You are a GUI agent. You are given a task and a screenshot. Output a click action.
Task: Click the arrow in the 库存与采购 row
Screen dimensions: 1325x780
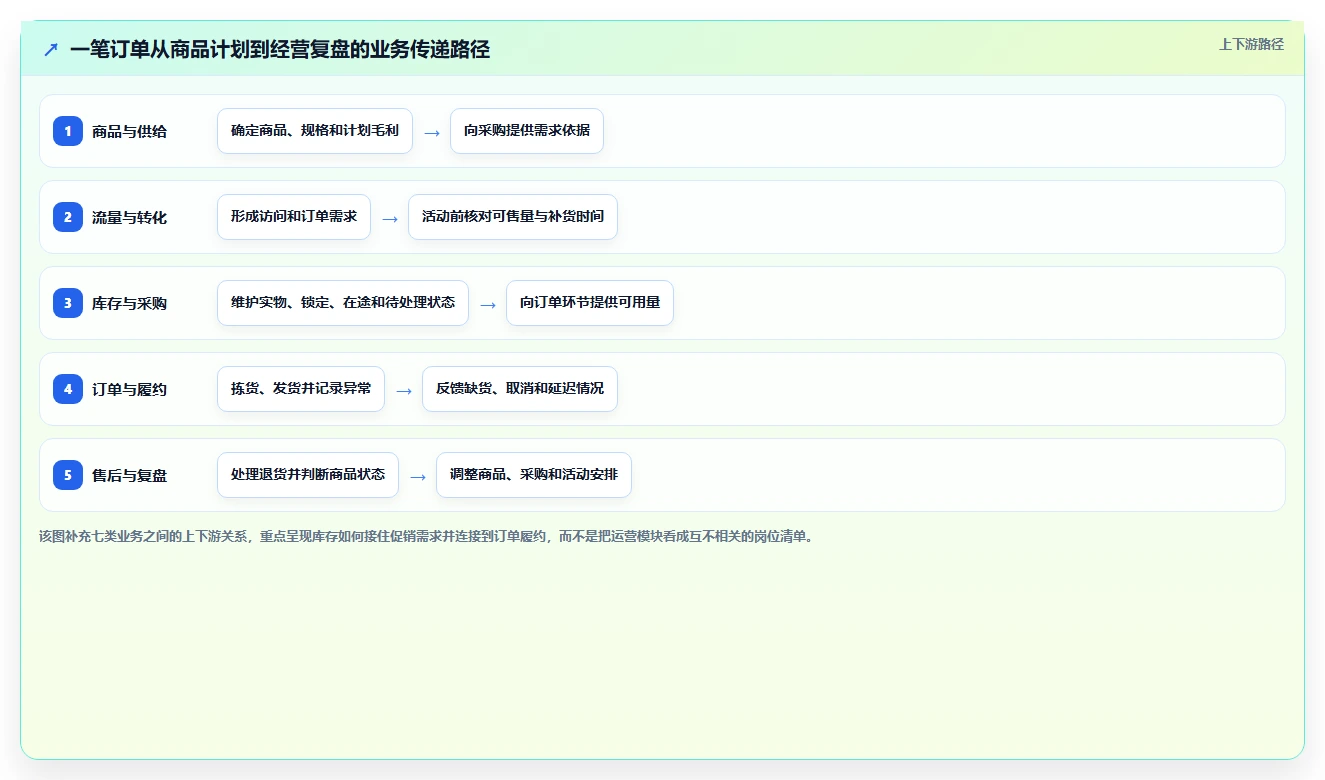click(488, 304)
